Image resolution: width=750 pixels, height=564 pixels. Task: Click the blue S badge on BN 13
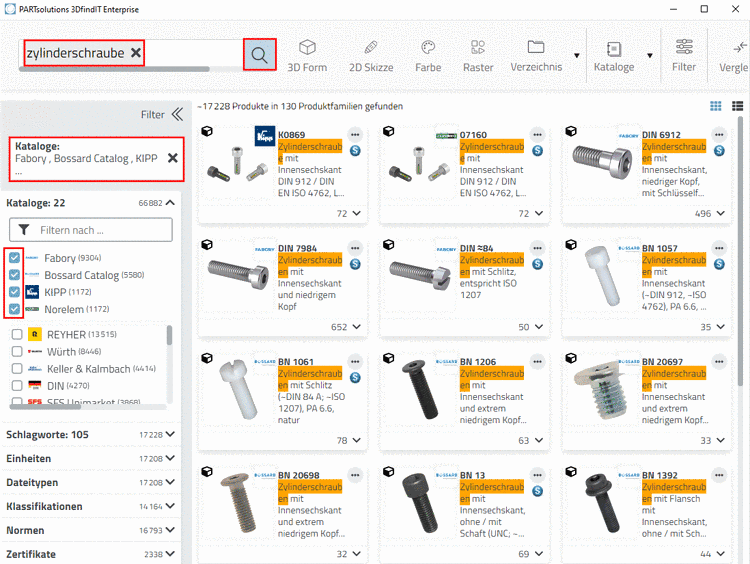[537, 491]
